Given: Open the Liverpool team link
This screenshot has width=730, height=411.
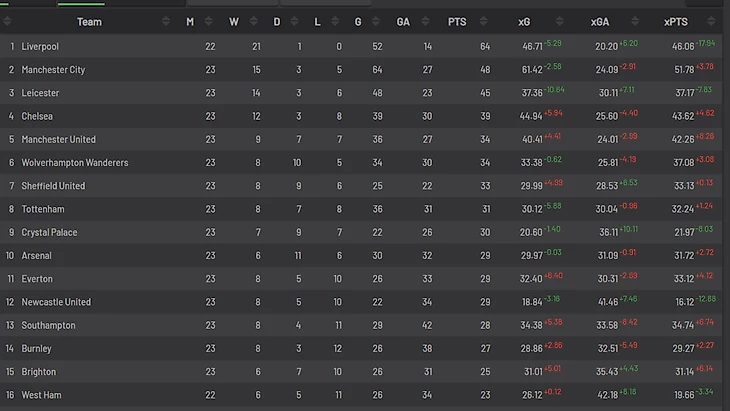Looking at the screenshot, I should coord(40,46).
